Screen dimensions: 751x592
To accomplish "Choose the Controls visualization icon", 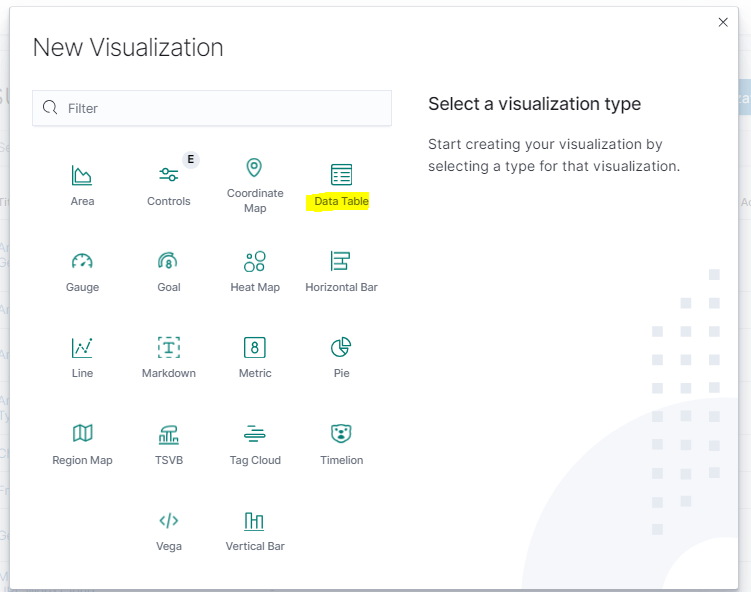I will point(168,175).
